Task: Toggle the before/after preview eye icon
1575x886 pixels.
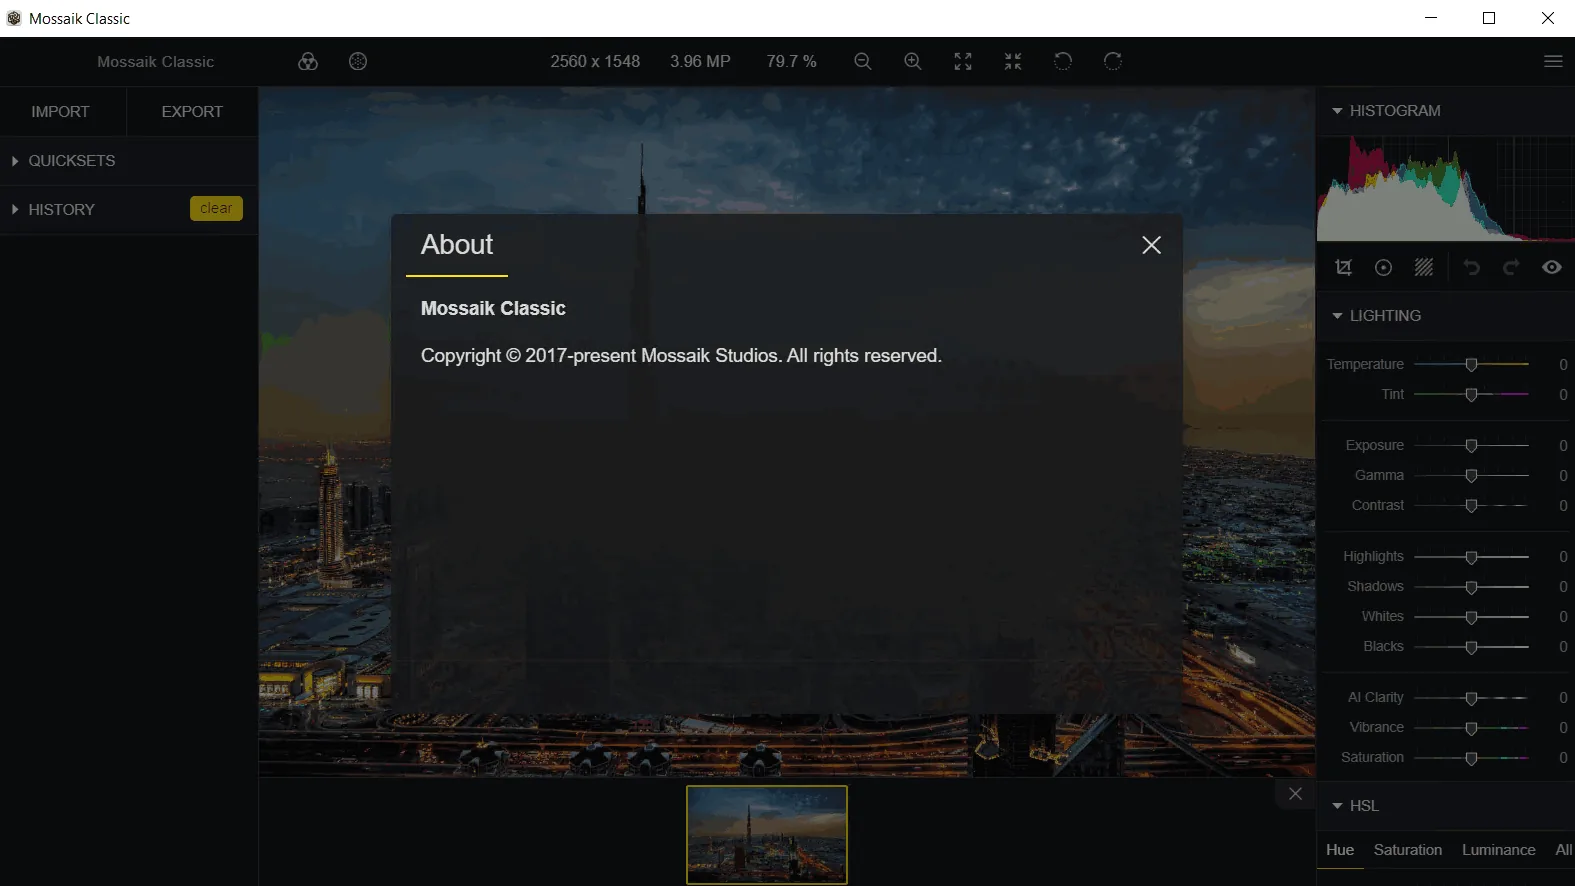Action: pos(1552,267)
